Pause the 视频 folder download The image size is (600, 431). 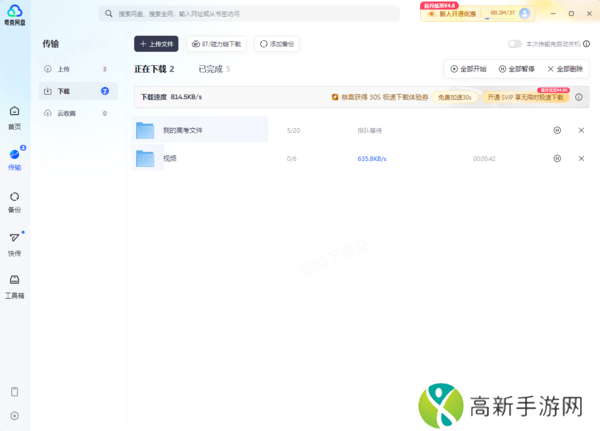coord(557,158)
